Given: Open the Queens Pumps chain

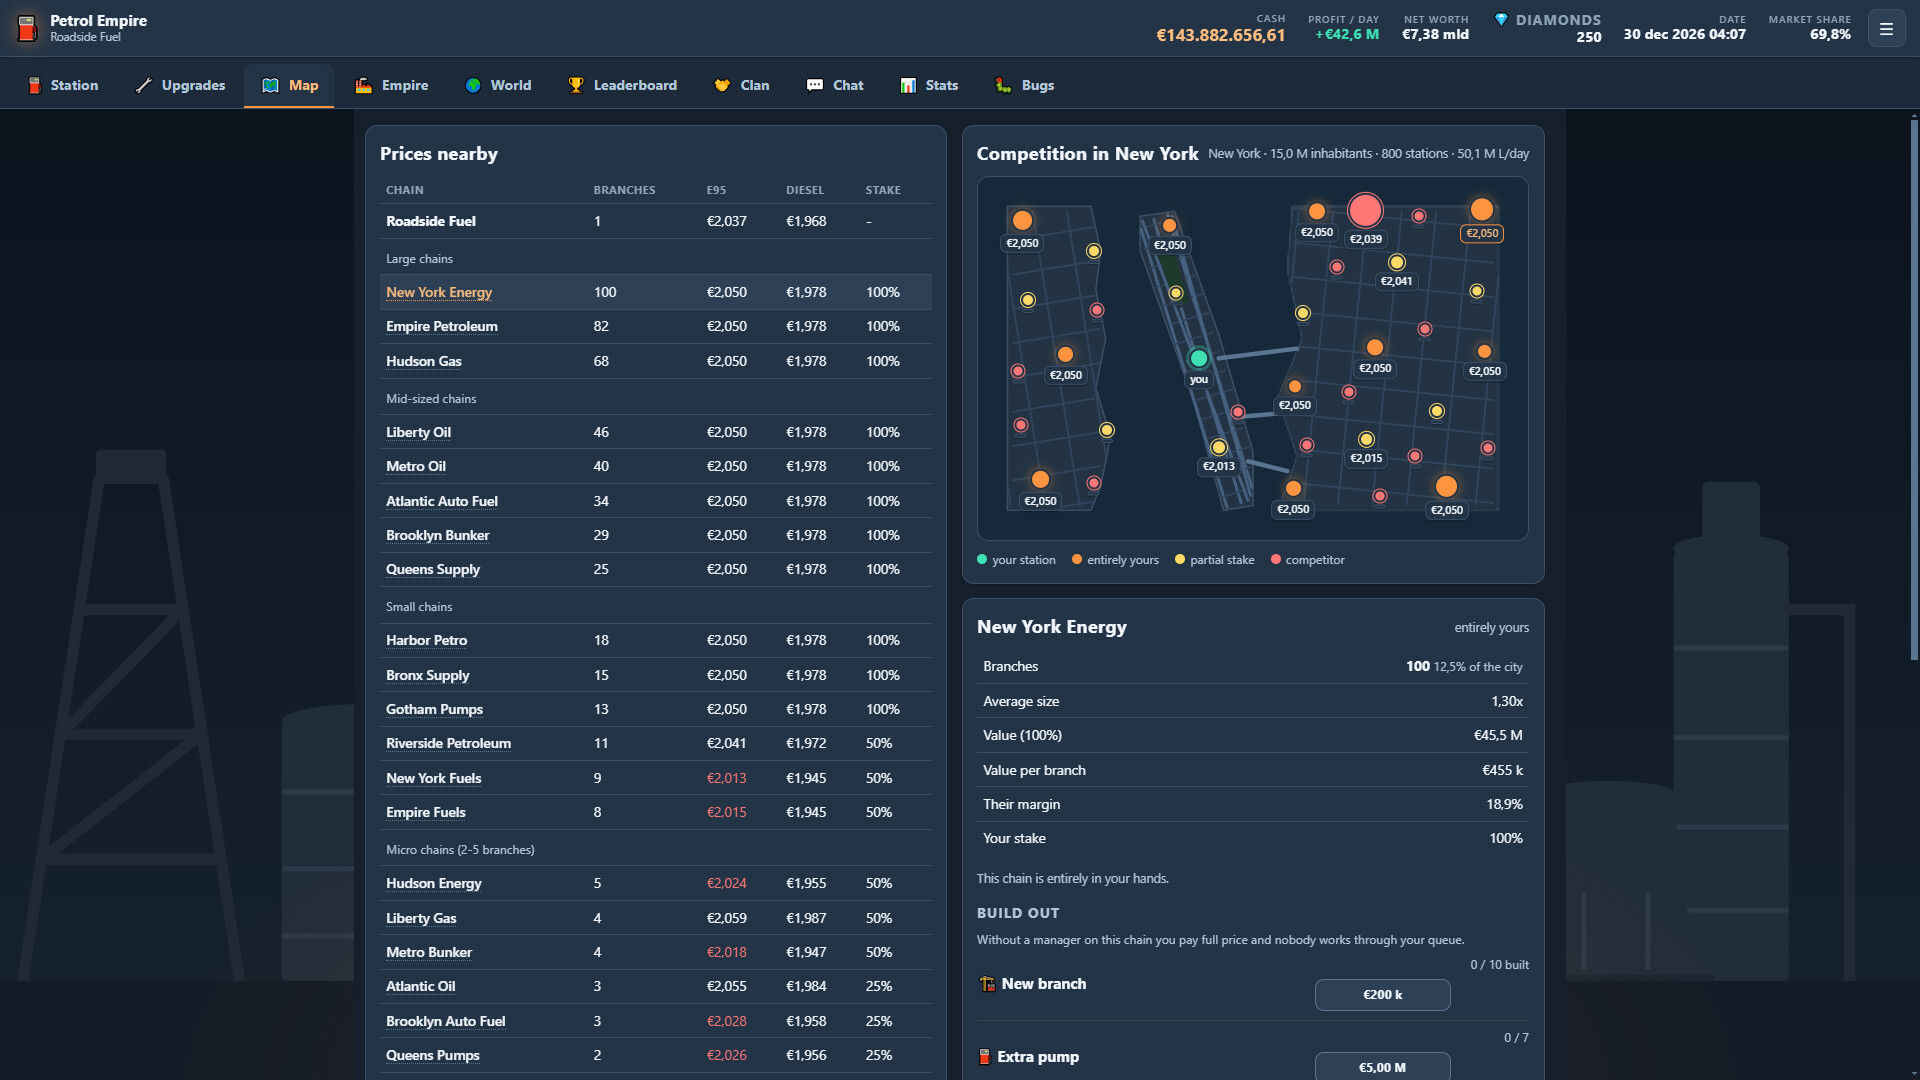Looking at the screenshot, I should [x=433, y=1055].
